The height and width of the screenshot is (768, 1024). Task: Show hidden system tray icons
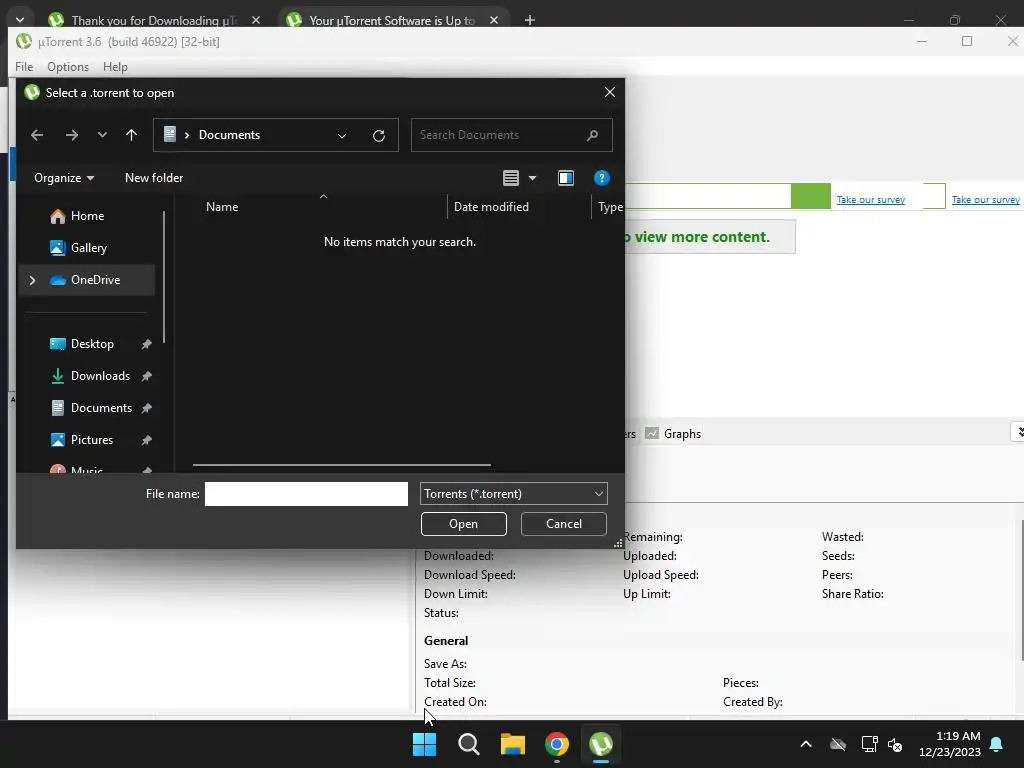click(806, 744)
